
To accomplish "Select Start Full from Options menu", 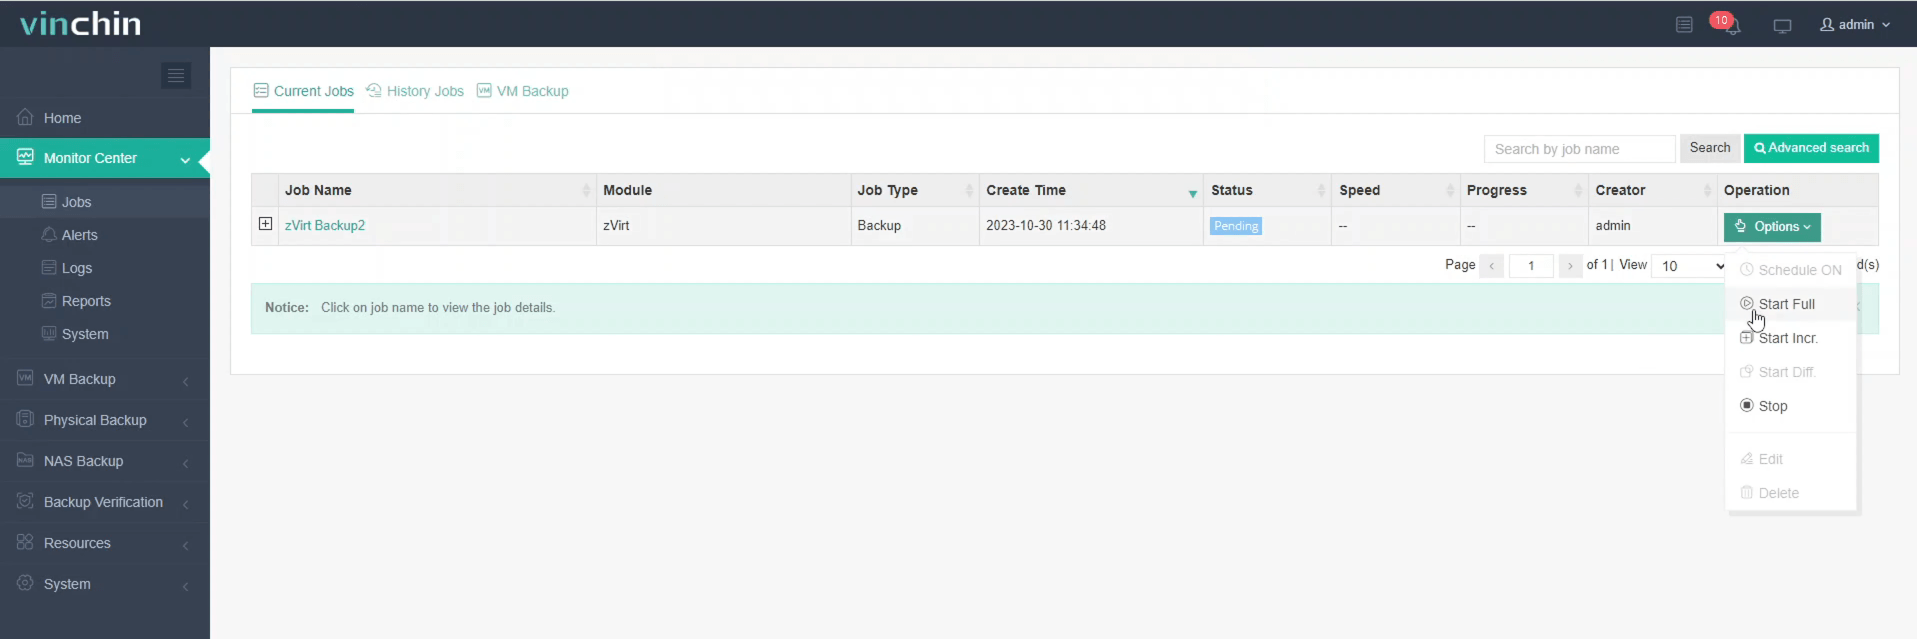I will (1790, 304).
